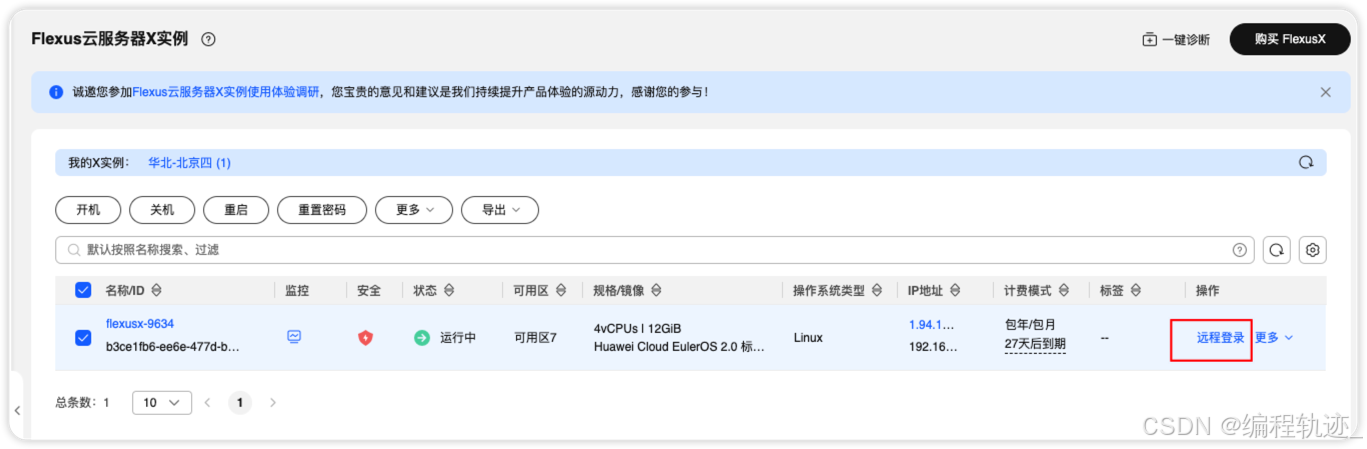Open table settings gear icon

pyautogui.click(x=1313, y=250)
